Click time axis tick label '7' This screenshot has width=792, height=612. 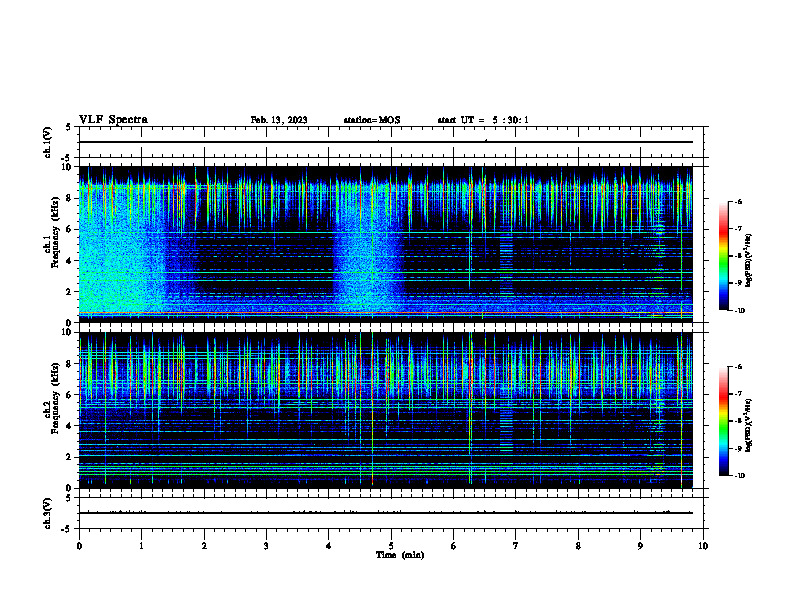click(516, 546)
